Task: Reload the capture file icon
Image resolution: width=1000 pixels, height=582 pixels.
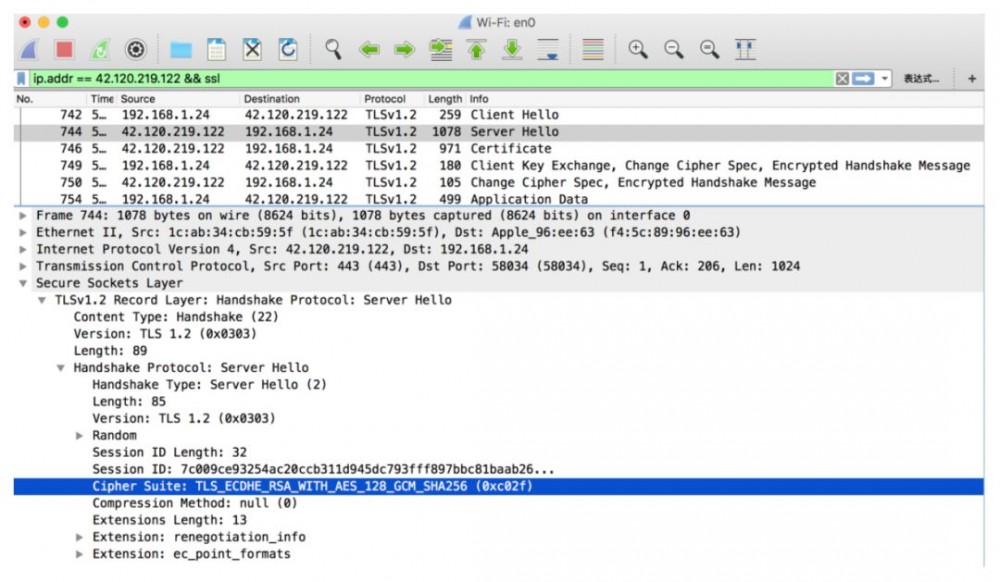Action: pos(288,50)
